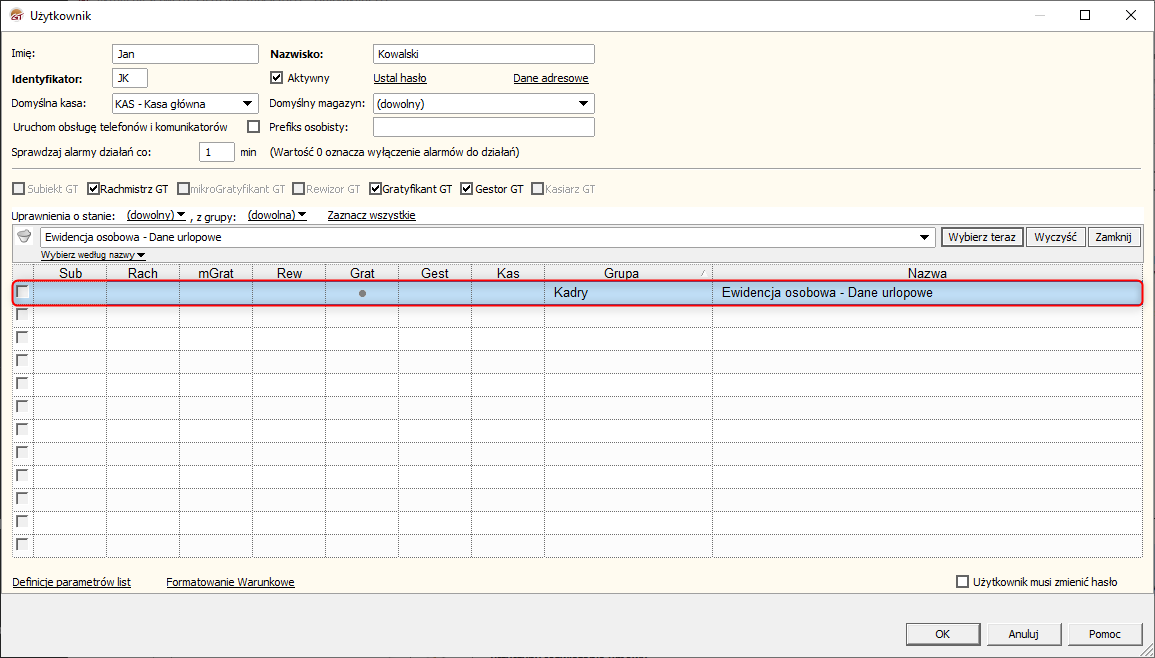Click the Rew column header
1155x658 pixels.
289,273
